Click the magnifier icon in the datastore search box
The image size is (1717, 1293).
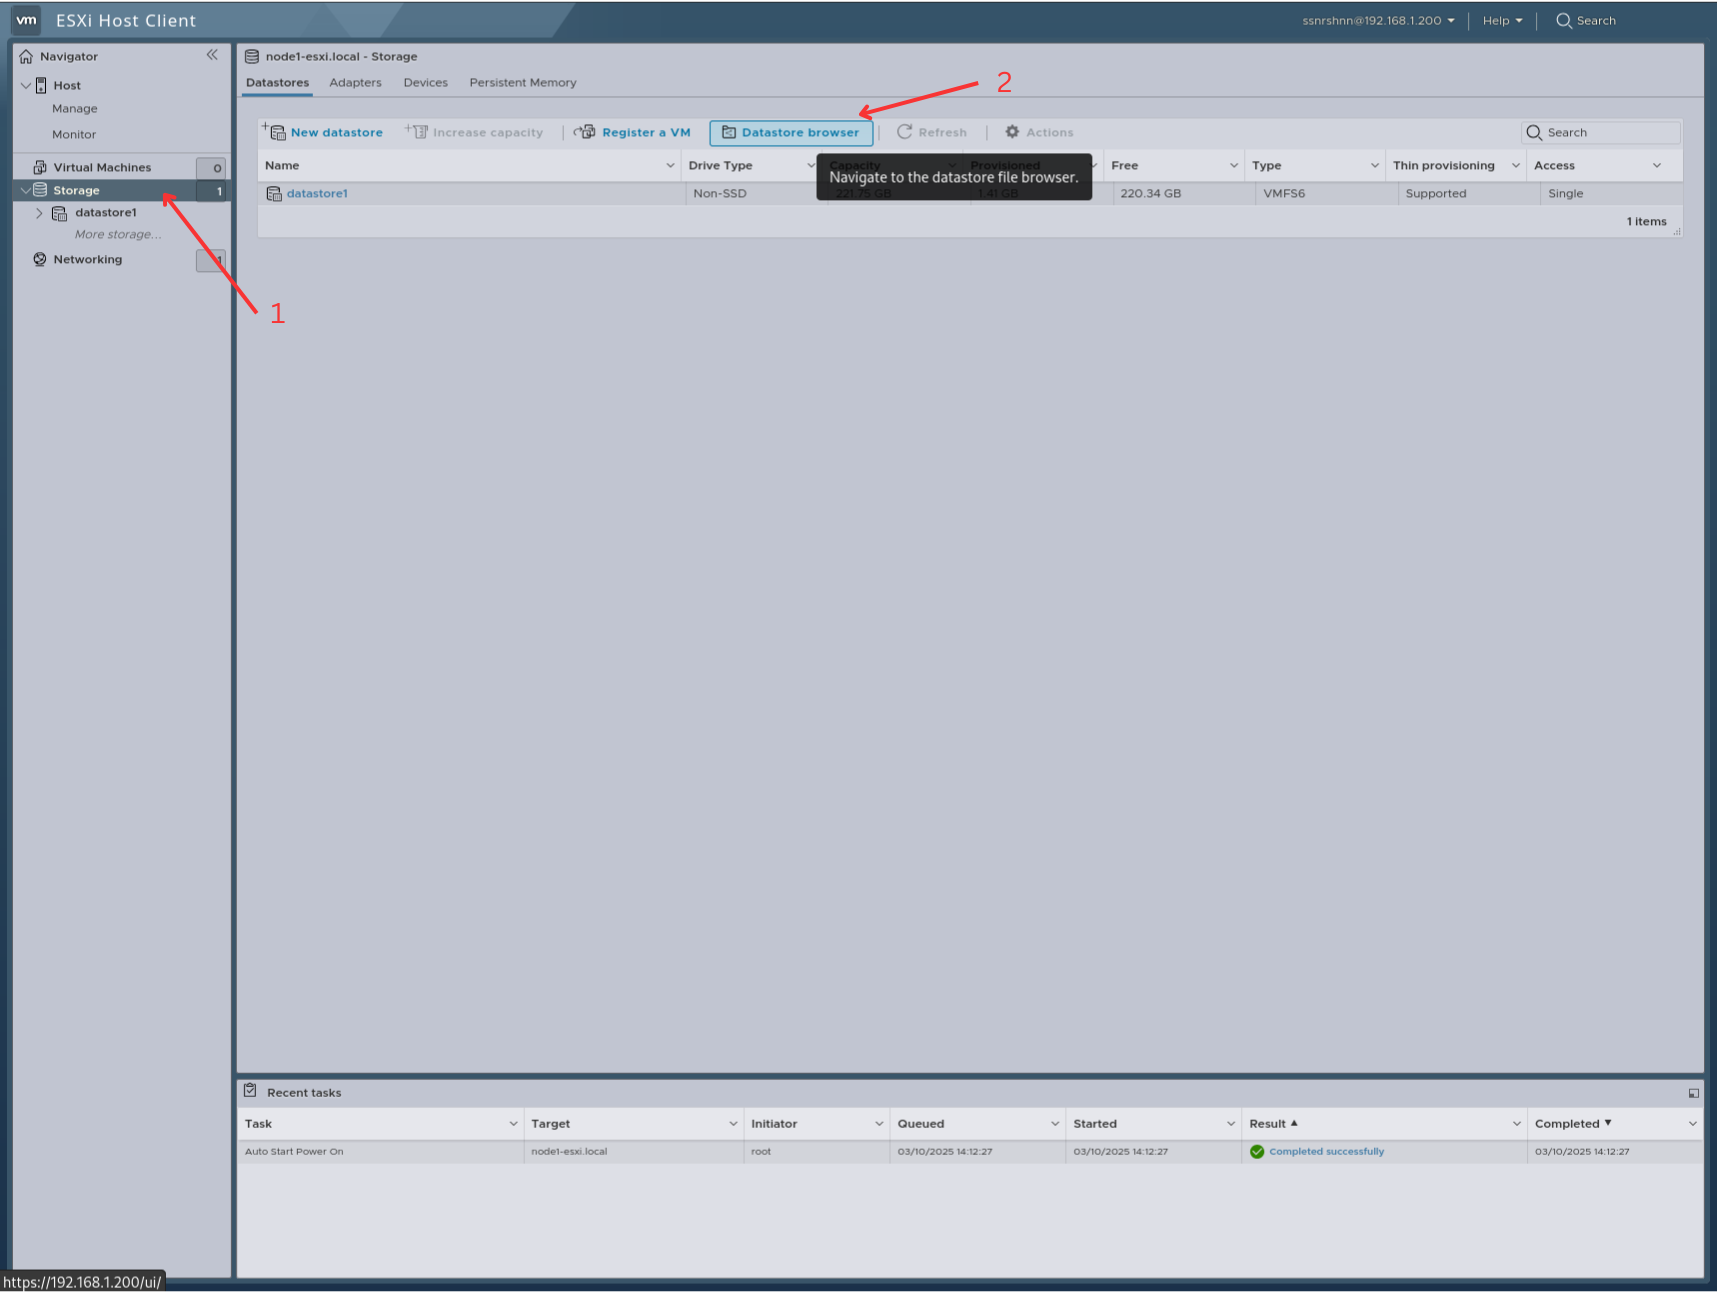click(1535, 132)
